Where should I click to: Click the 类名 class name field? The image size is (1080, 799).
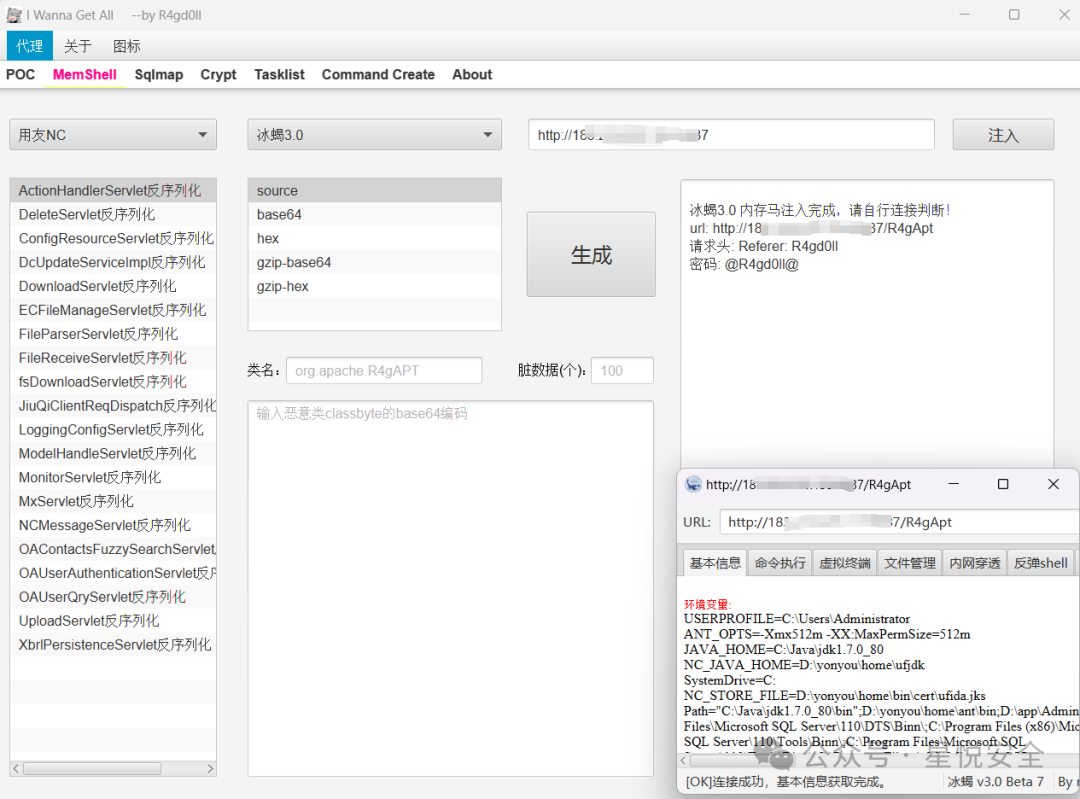[x=384, y=371]
